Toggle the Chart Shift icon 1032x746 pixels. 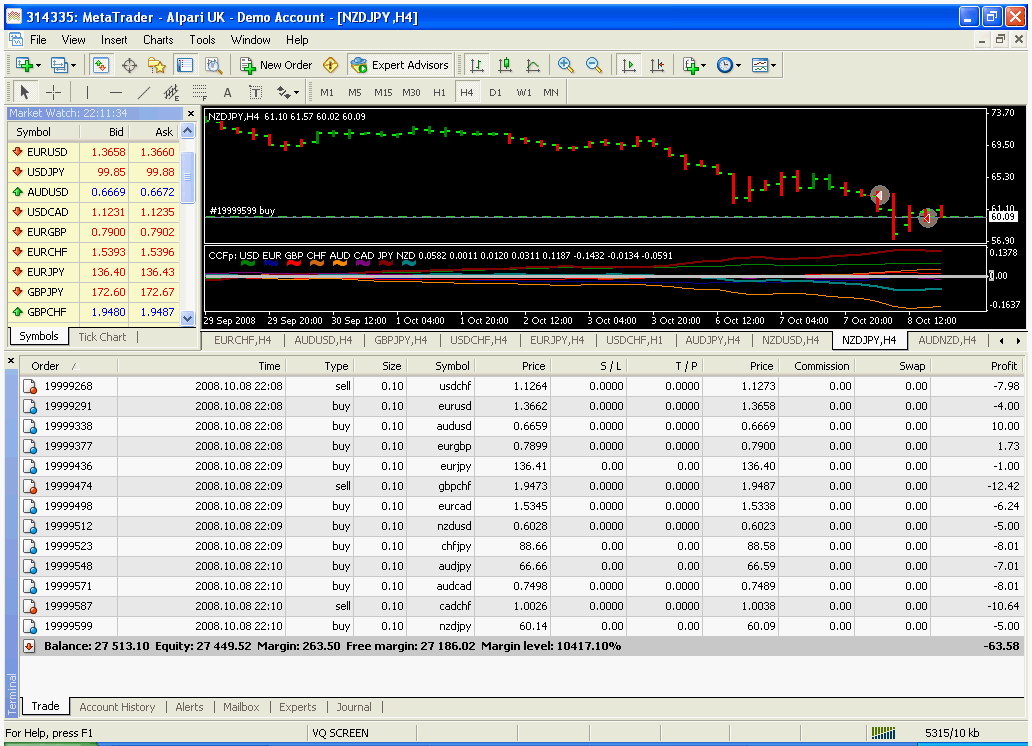pyautogui.click(x=657, y=65)
